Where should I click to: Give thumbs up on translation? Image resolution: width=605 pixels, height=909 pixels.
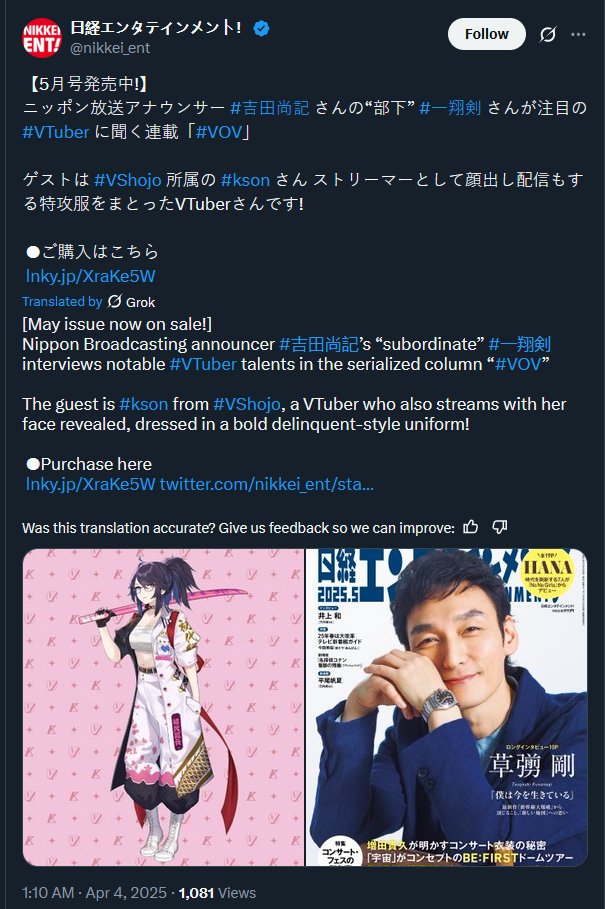click(x=471, y=527)
